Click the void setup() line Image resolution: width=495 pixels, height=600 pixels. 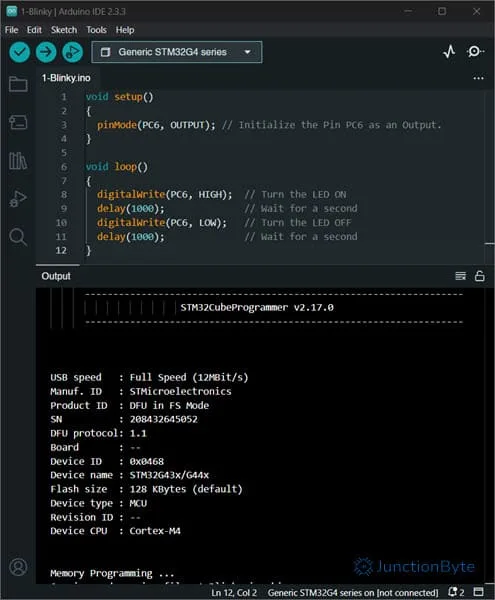tap(119, 97)
